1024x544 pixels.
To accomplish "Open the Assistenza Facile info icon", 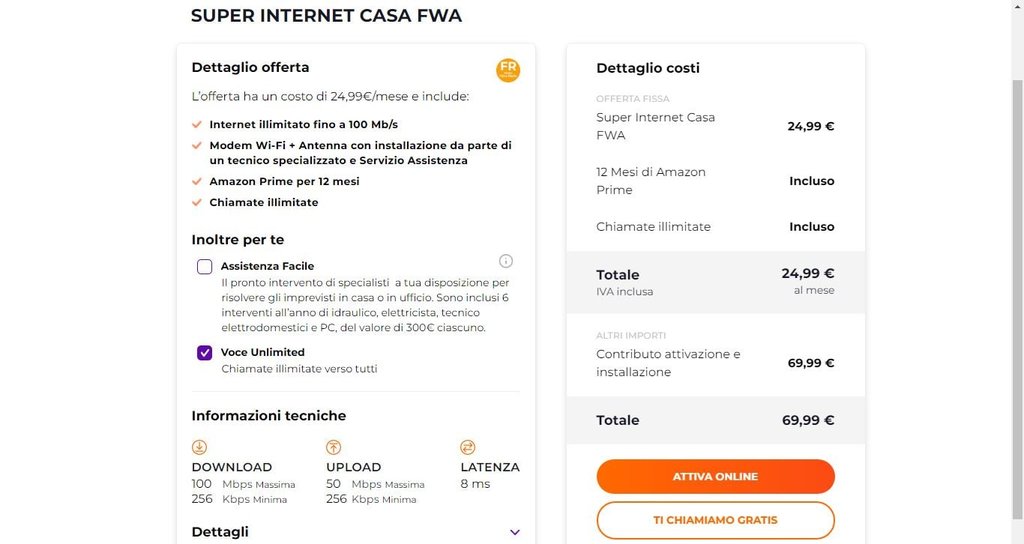I will (505, 261).
